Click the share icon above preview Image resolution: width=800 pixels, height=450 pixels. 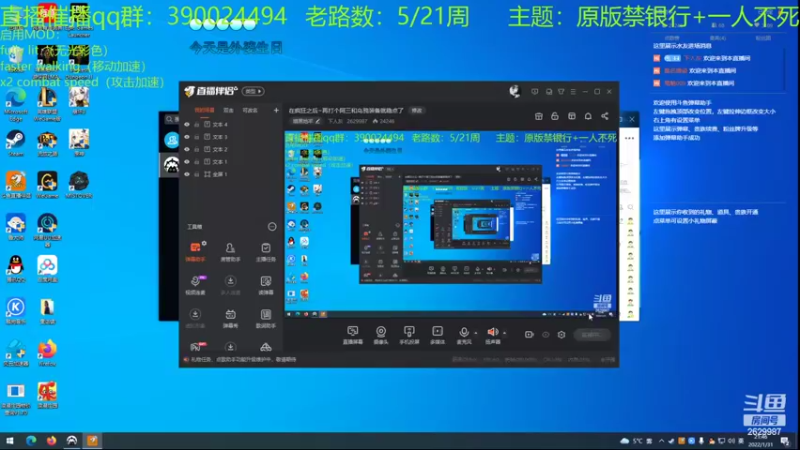(605, 116)
